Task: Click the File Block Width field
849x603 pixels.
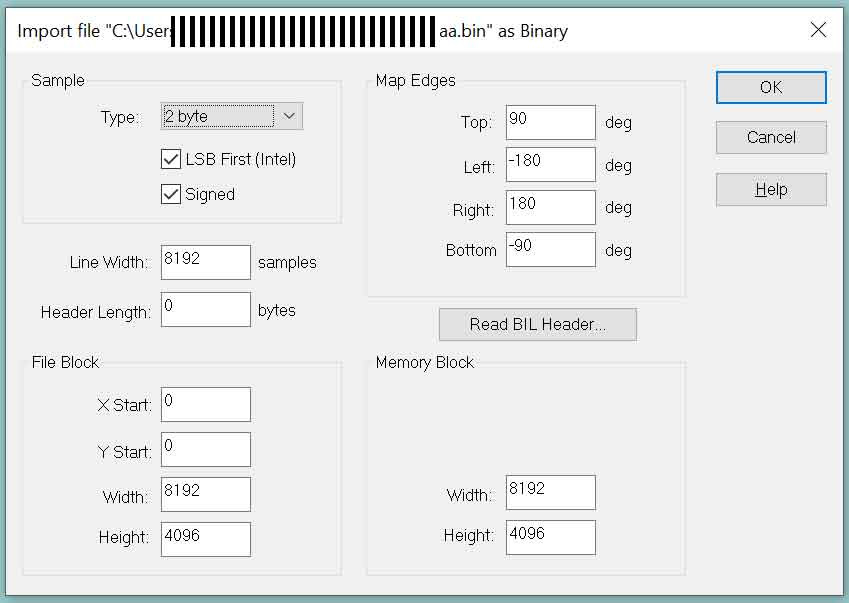Action: click(205, 494)
